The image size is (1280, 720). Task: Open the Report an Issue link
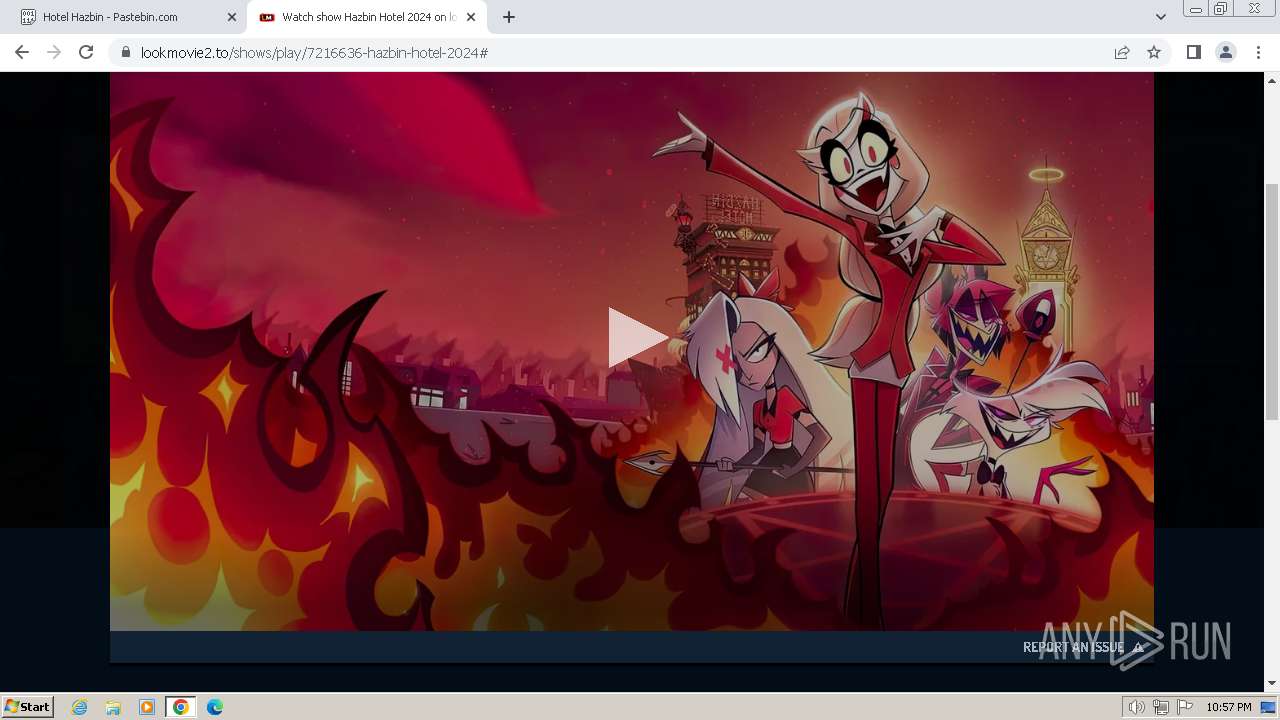pyautogui.click(x=1083, y=647)
